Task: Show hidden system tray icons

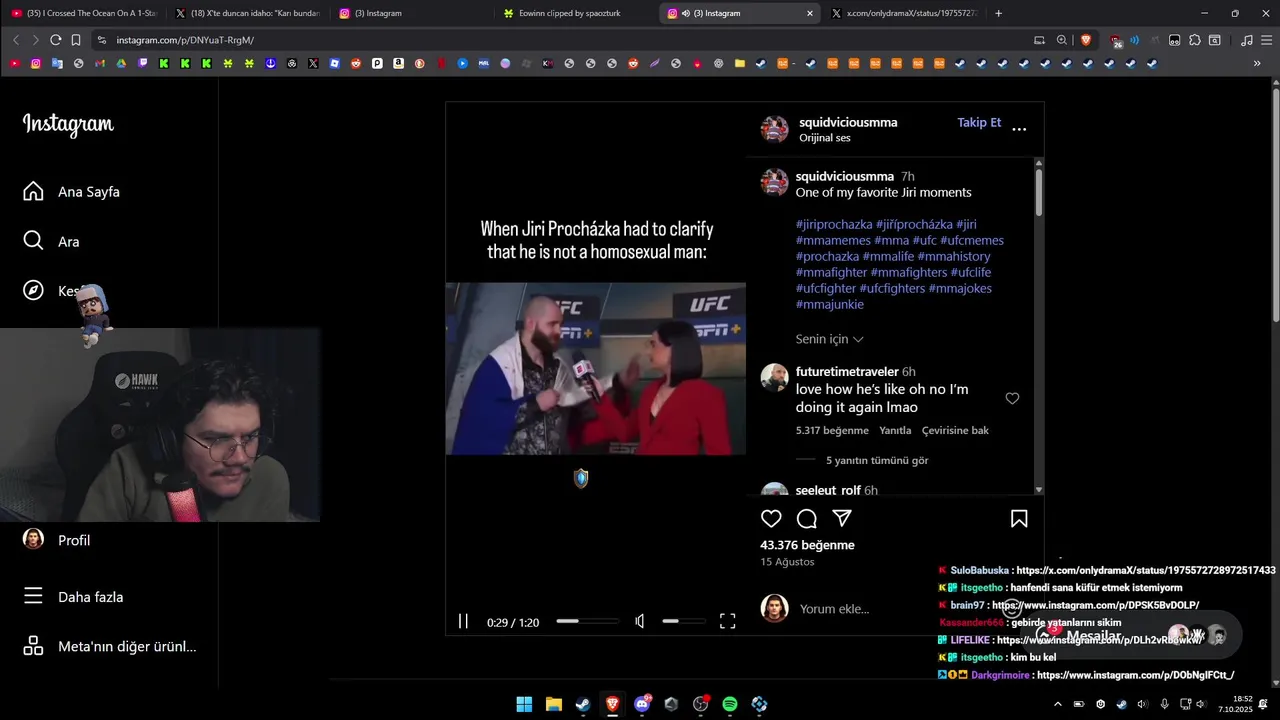Action: [1058, 704]
